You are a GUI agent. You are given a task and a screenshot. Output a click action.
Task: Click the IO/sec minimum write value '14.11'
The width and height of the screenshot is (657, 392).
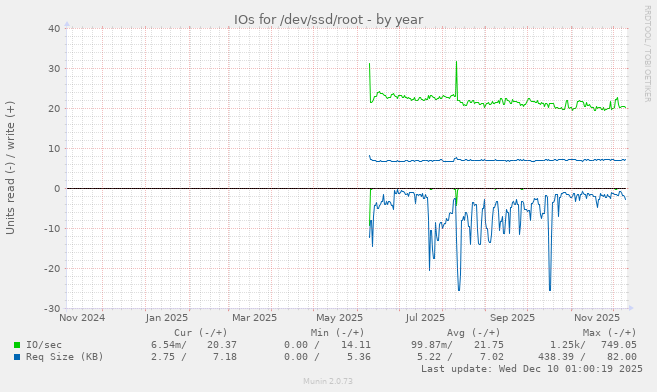click(356, 345)
